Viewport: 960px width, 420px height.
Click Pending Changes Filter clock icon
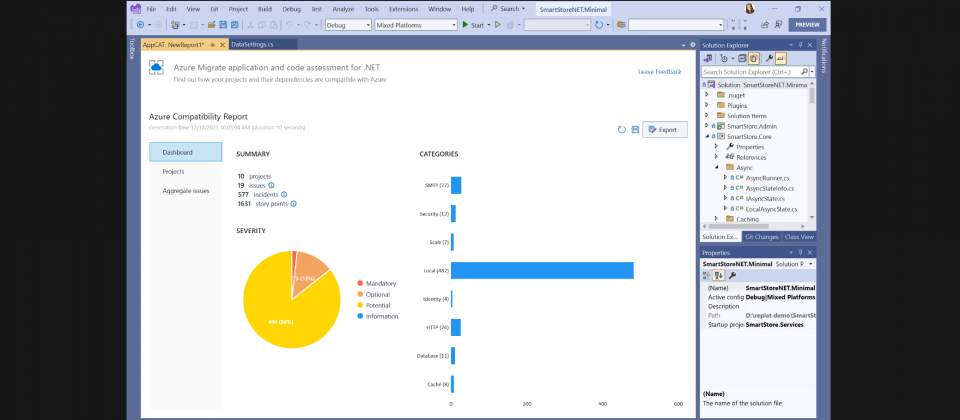click(724, 58)
